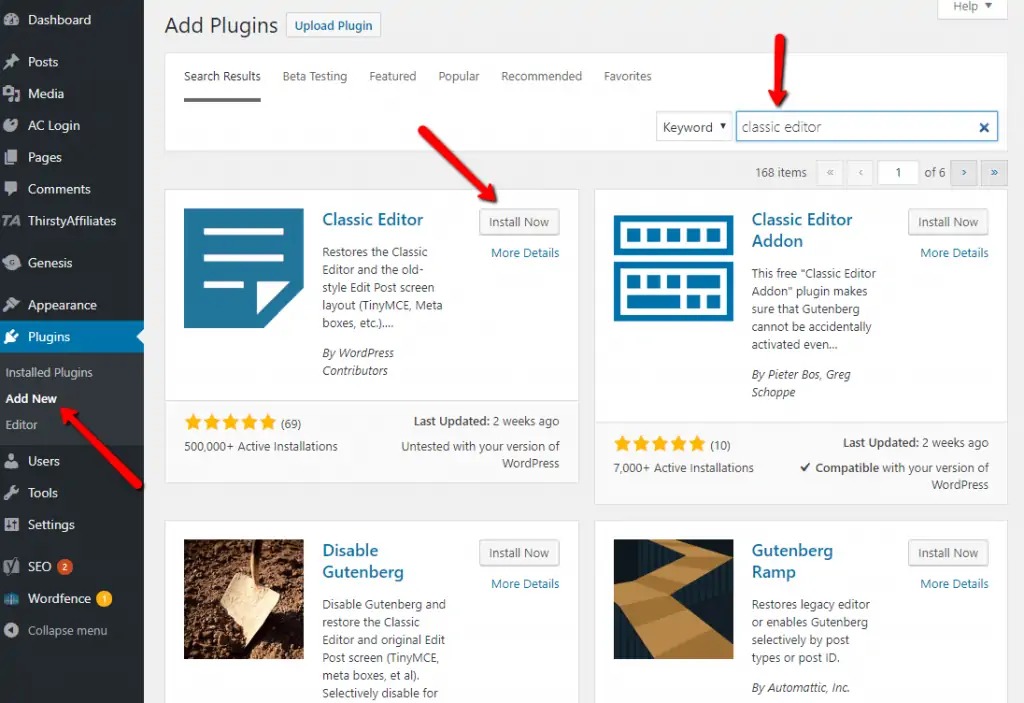Viewport: 1024px width, 703px height.
Task: Click the Classic Editor Addon plugin thumbnail
Action: click(673, 268)
